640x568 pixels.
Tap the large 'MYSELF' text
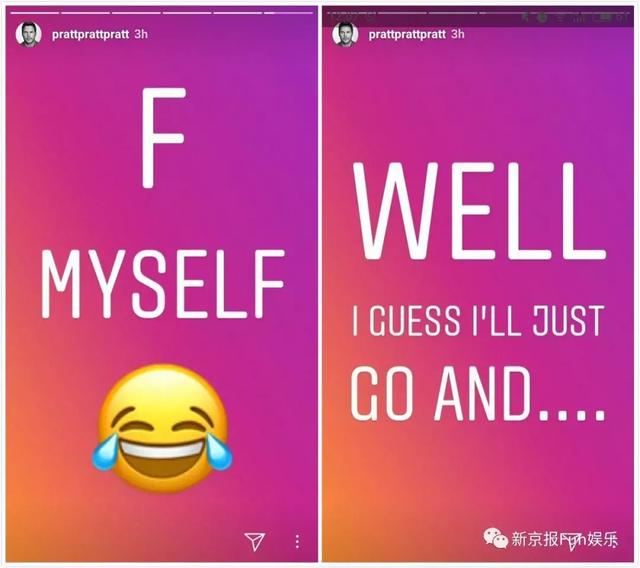162,284
